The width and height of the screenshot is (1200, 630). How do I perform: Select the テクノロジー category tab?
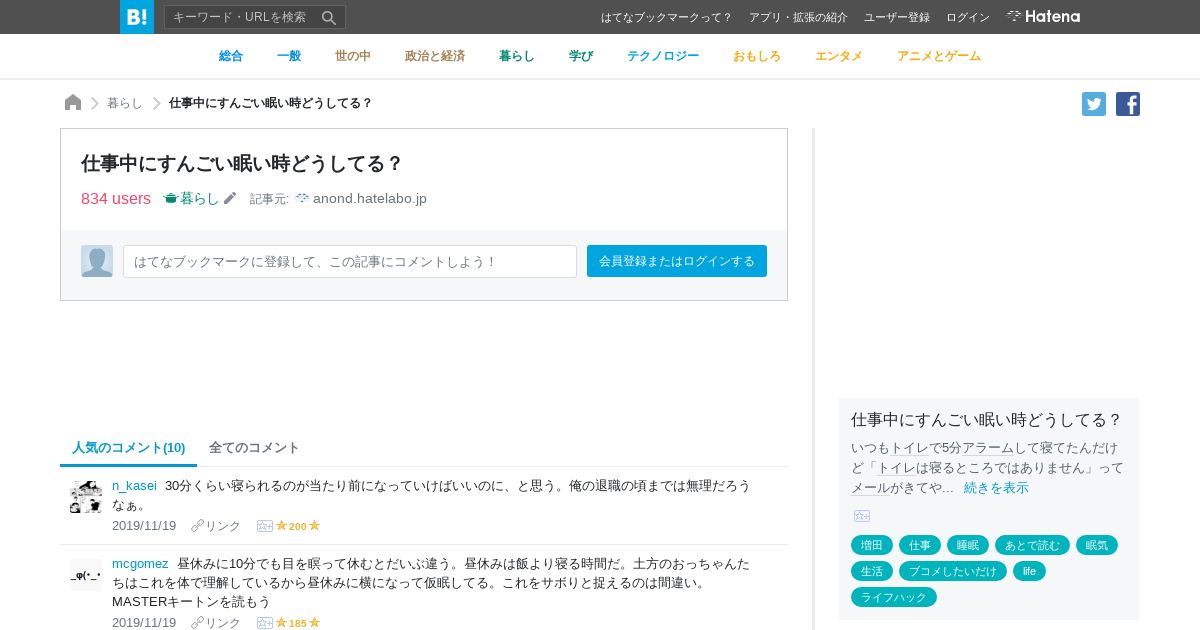663,56
